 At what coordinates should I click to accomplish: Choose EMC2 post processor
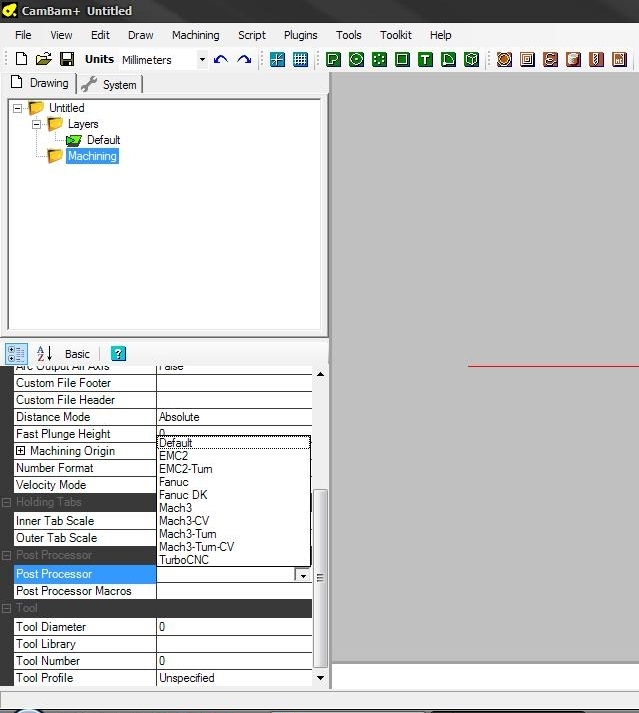[234, 456]
